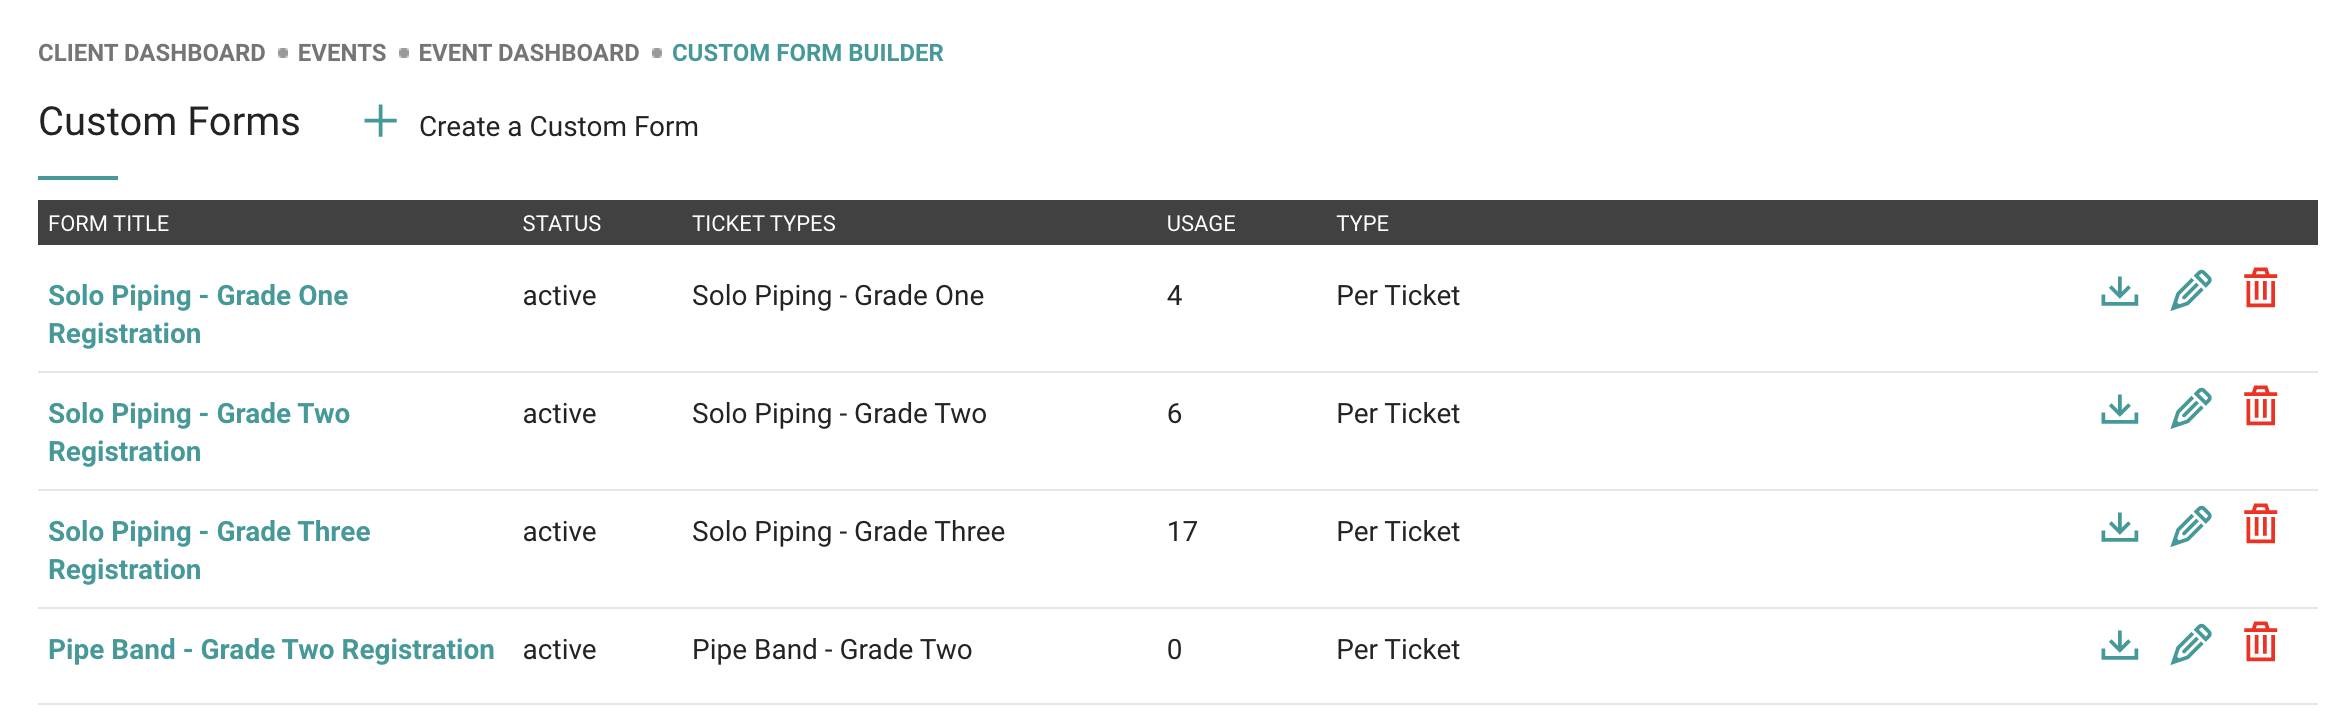Open Pipe Band - Grade Two Registration link

271,650
